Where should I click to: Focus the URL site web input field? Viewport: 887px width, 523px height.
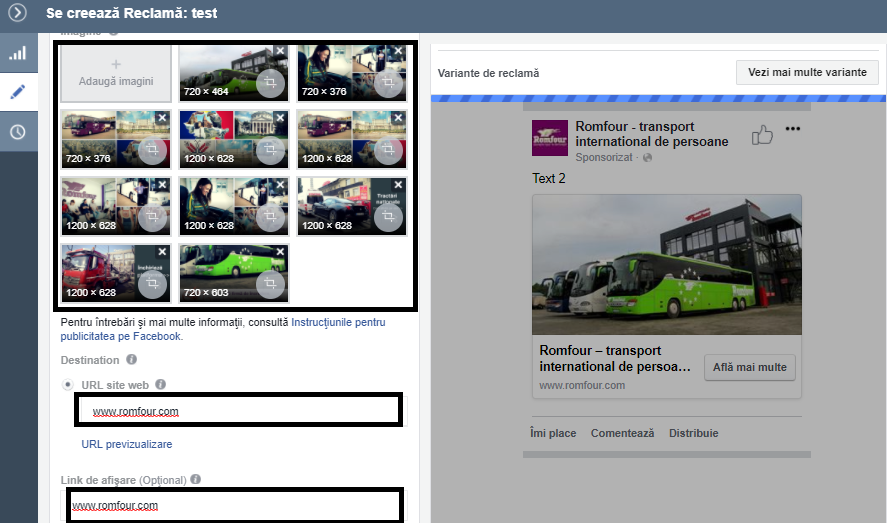coord(238,411)
